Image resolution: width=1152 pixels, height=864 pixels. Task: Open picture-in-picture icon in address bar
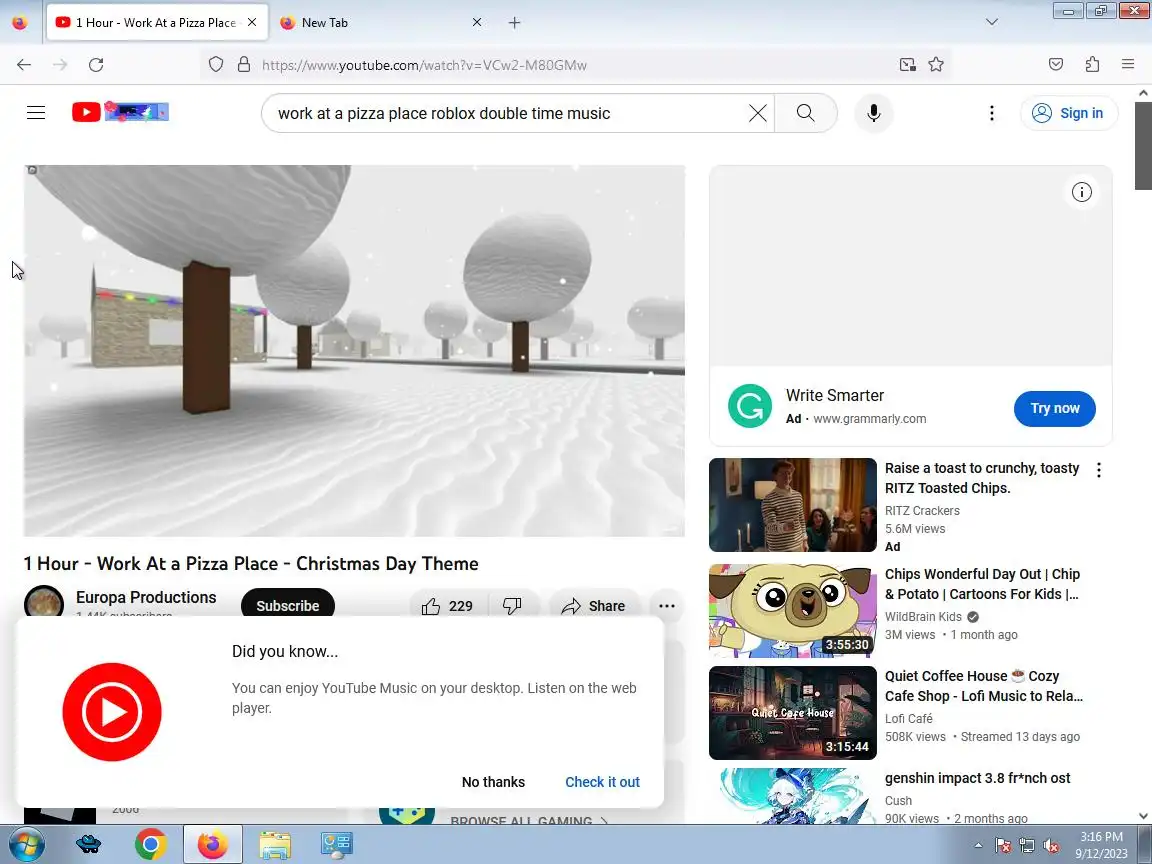pyautogui.click(x=907, y=65)
